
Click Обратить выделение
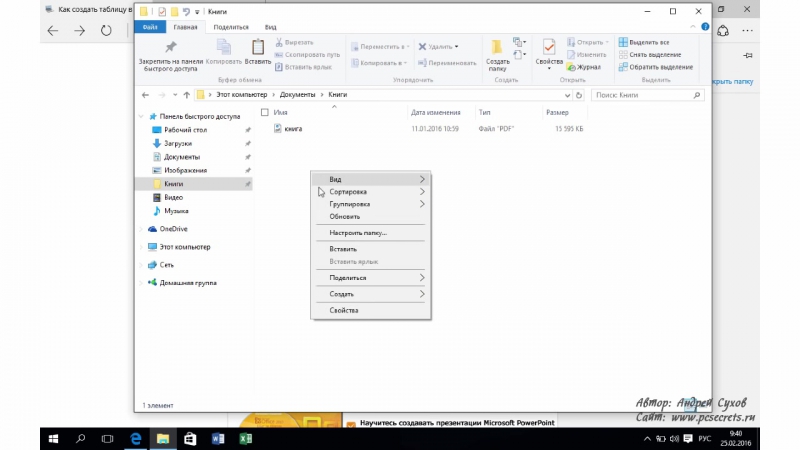pyautogui.click(x=656, y=67)
